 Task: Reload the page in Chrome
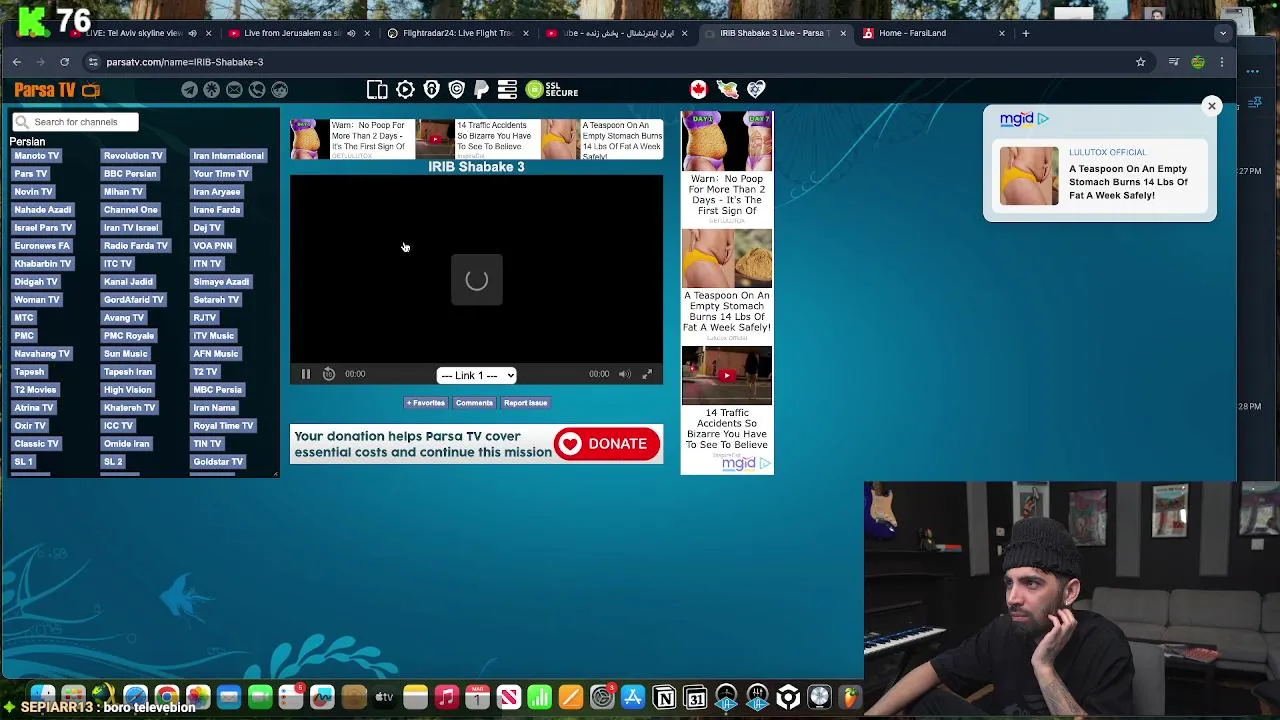coord(65,62)
